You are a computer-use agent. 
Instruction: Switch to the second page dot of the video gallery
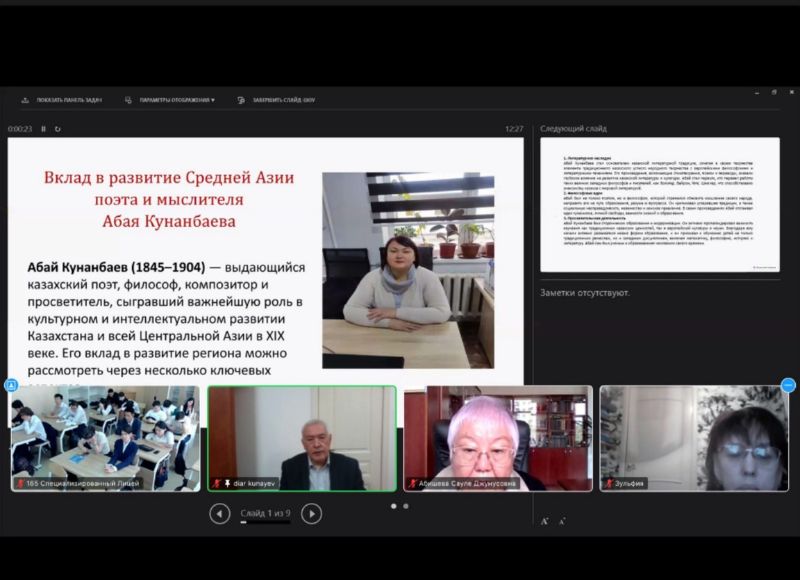[406, 506]
